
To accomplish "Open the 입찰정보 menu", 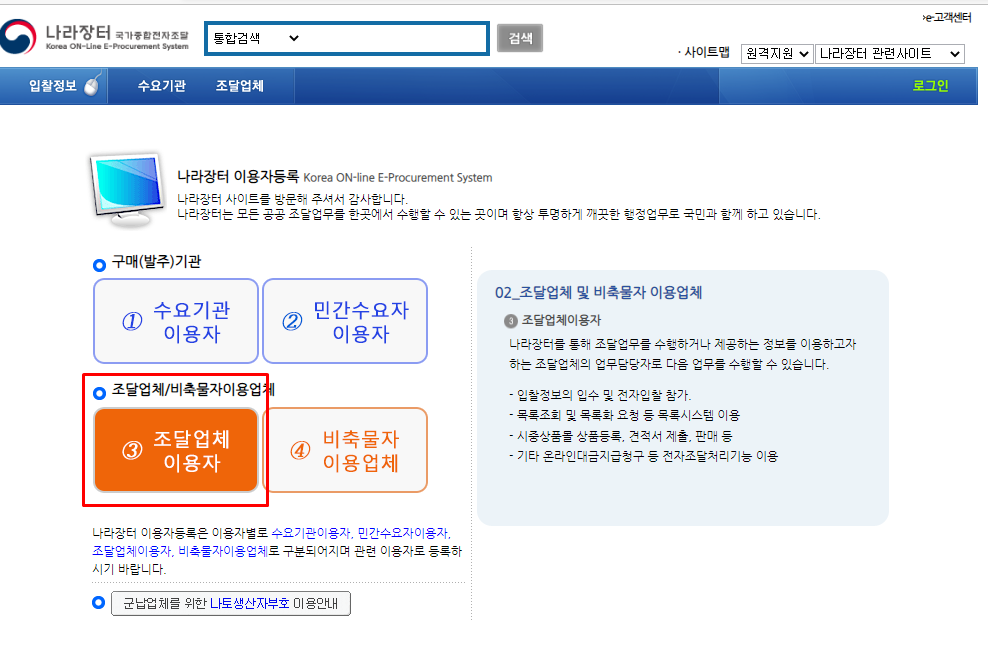I will 53,86.
